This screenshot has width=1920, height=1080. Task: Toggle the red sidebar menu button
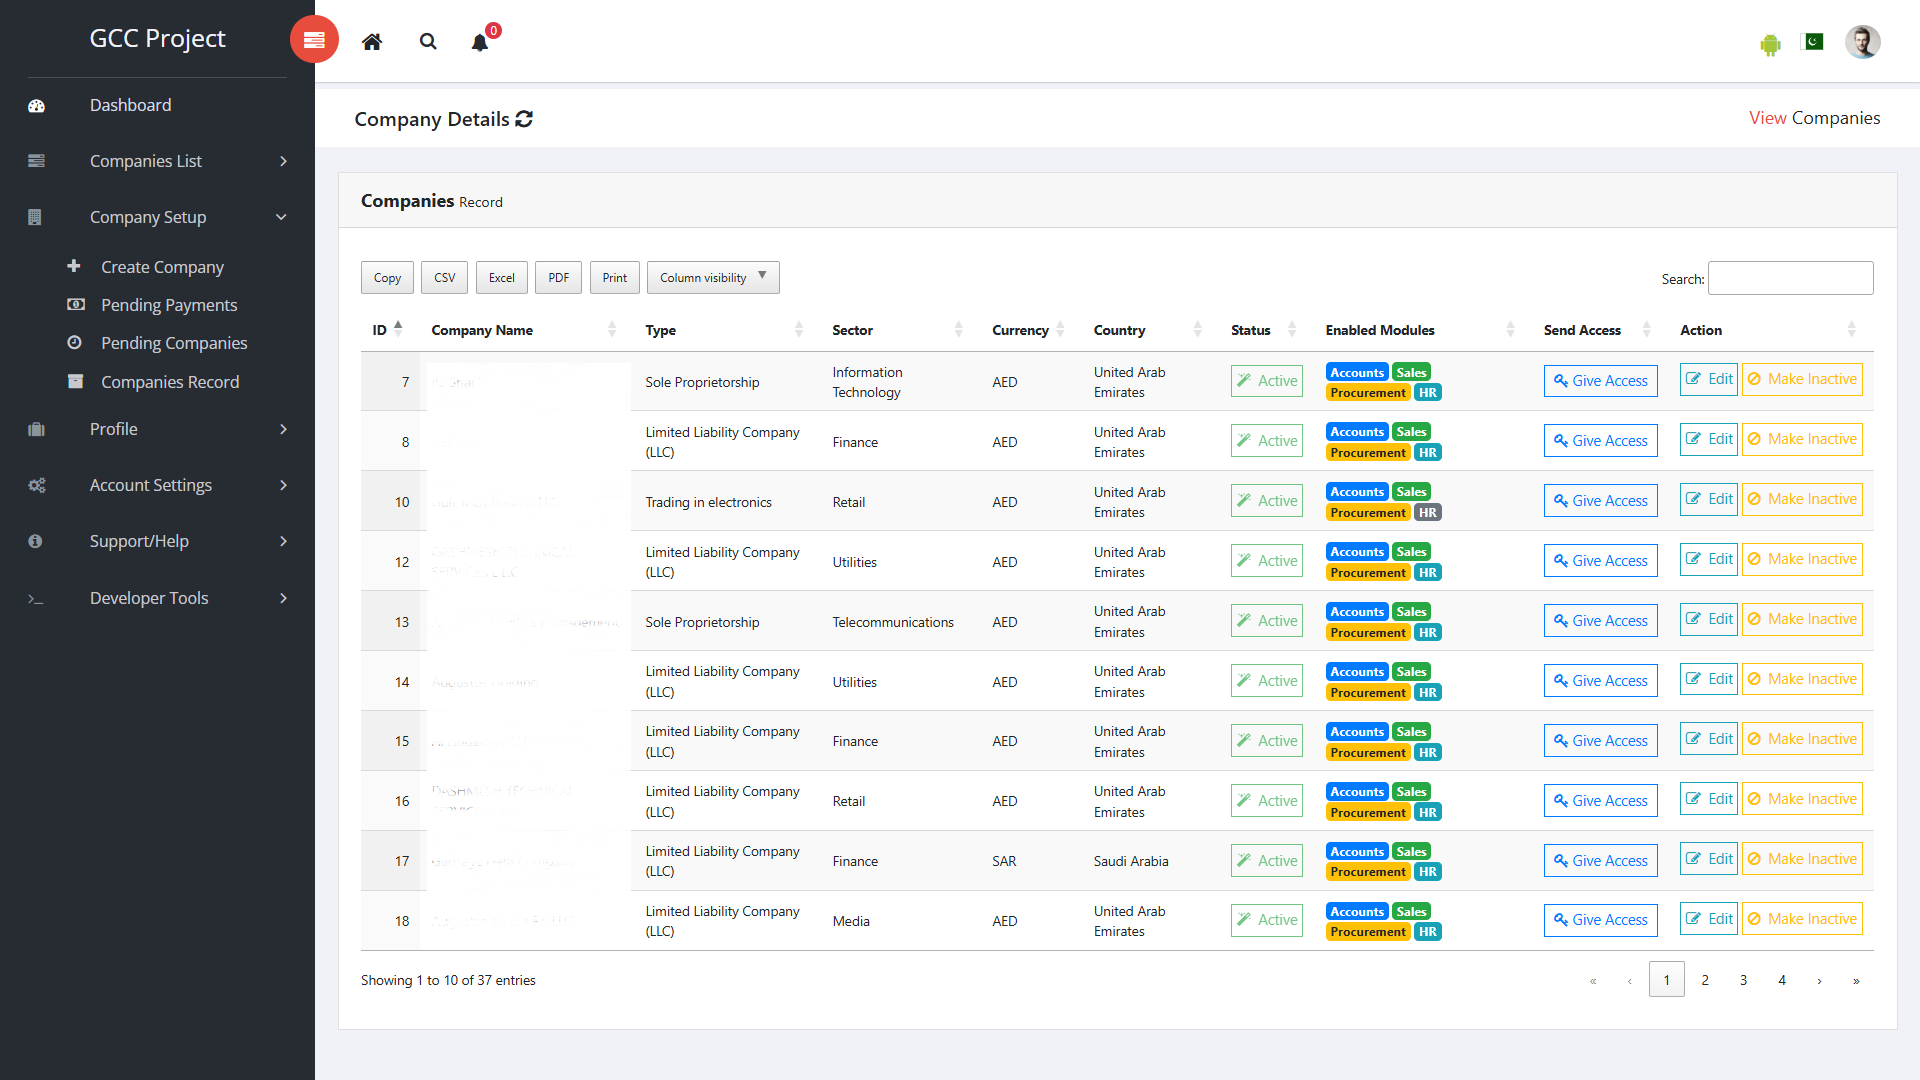[x=314, y=40]
